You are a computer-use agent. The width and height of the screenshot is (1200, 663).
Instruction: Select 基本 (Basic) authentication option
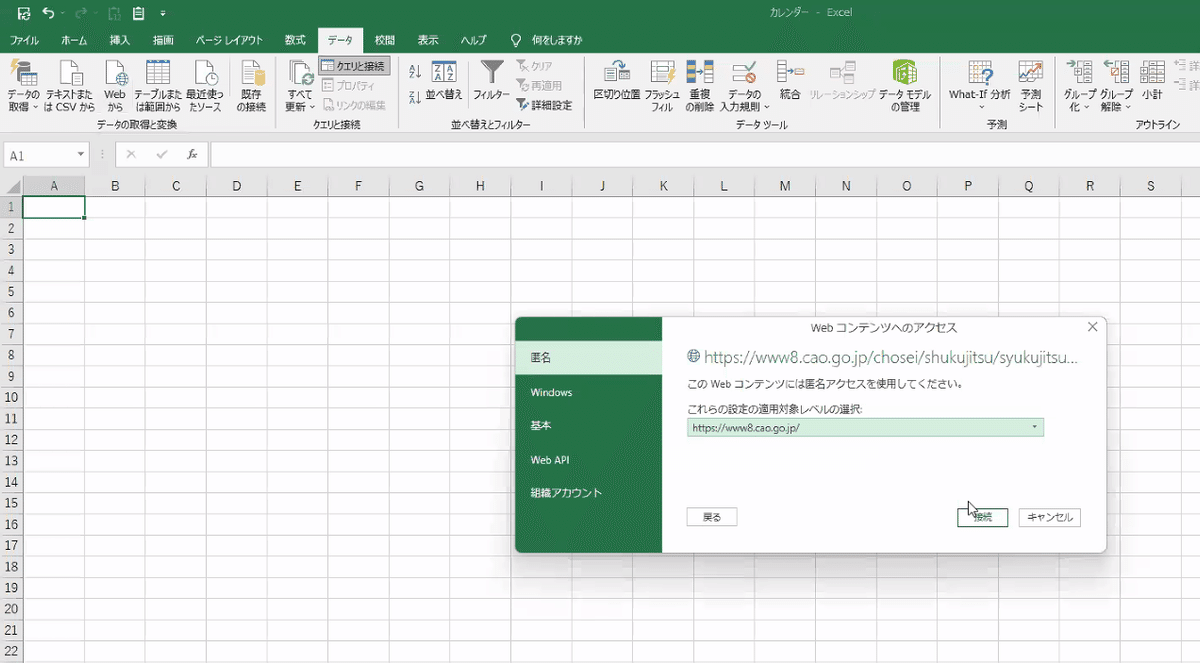[x=589, y=425]
